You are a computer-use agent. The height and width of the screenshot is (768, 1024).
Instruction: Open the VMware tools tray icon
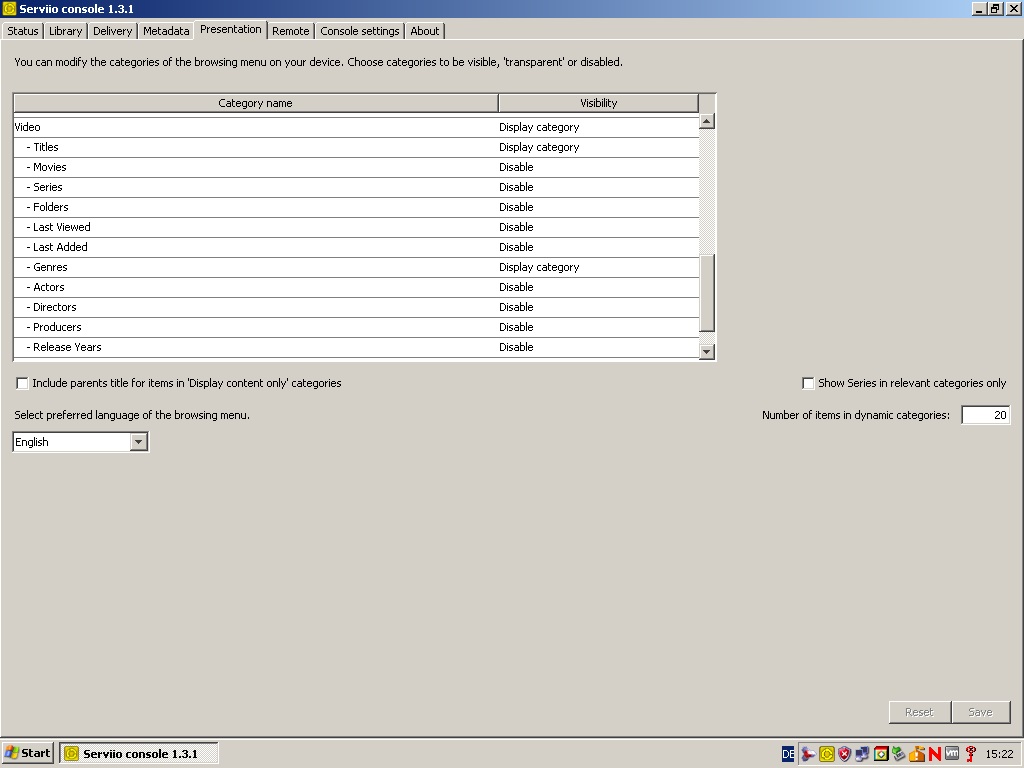coord(952,754)
